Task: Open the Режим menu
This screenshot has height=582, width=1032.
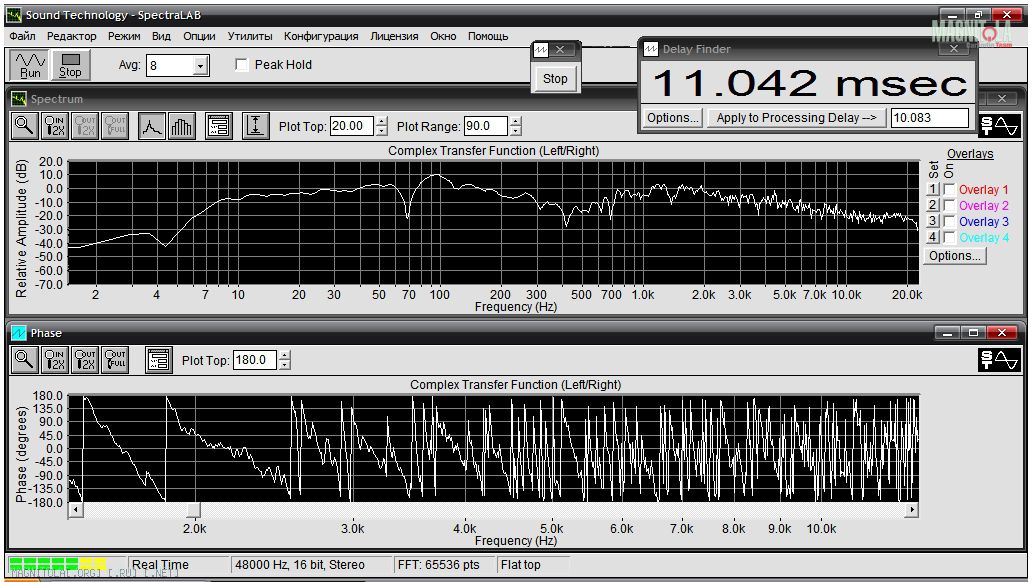Action: click(x=124, y=36)
